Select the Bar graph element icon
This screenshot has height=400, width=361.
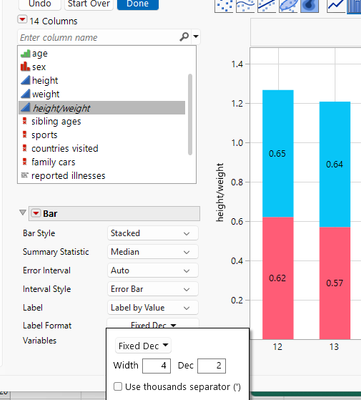[354, 6]
